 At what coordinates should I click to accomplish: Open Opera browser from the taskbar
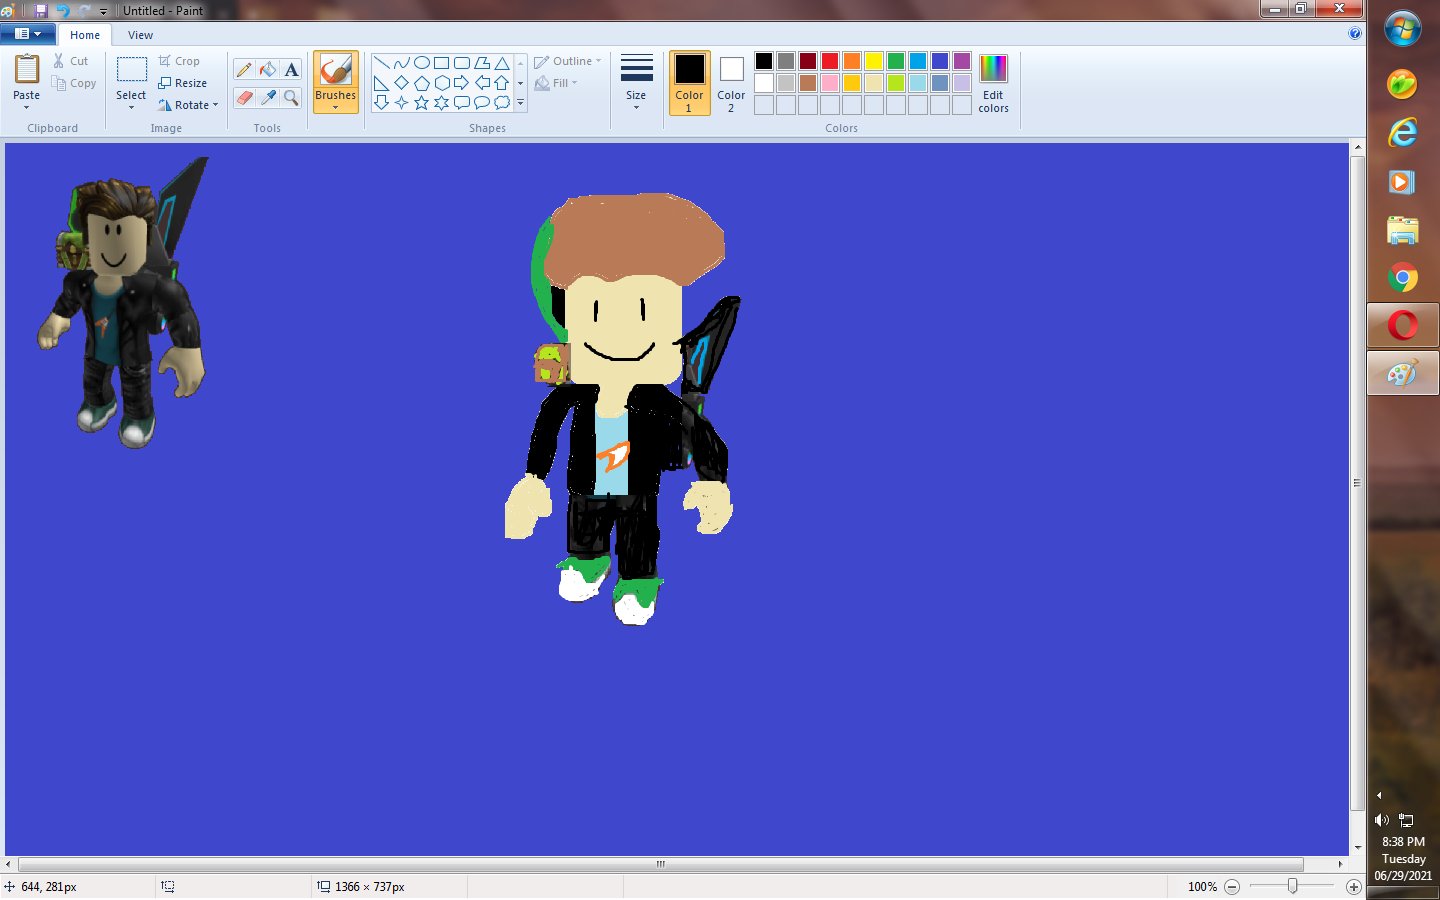point(1402,325)
